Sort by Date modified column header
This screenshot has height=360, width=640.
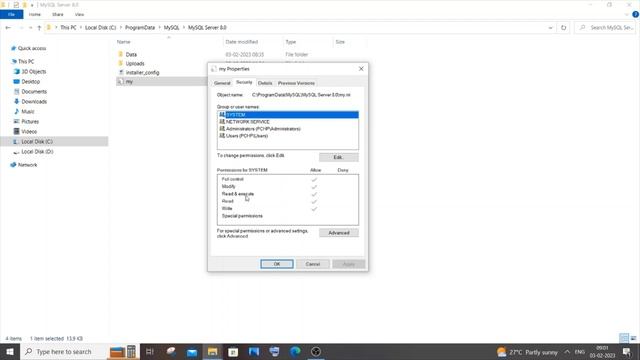242,42
